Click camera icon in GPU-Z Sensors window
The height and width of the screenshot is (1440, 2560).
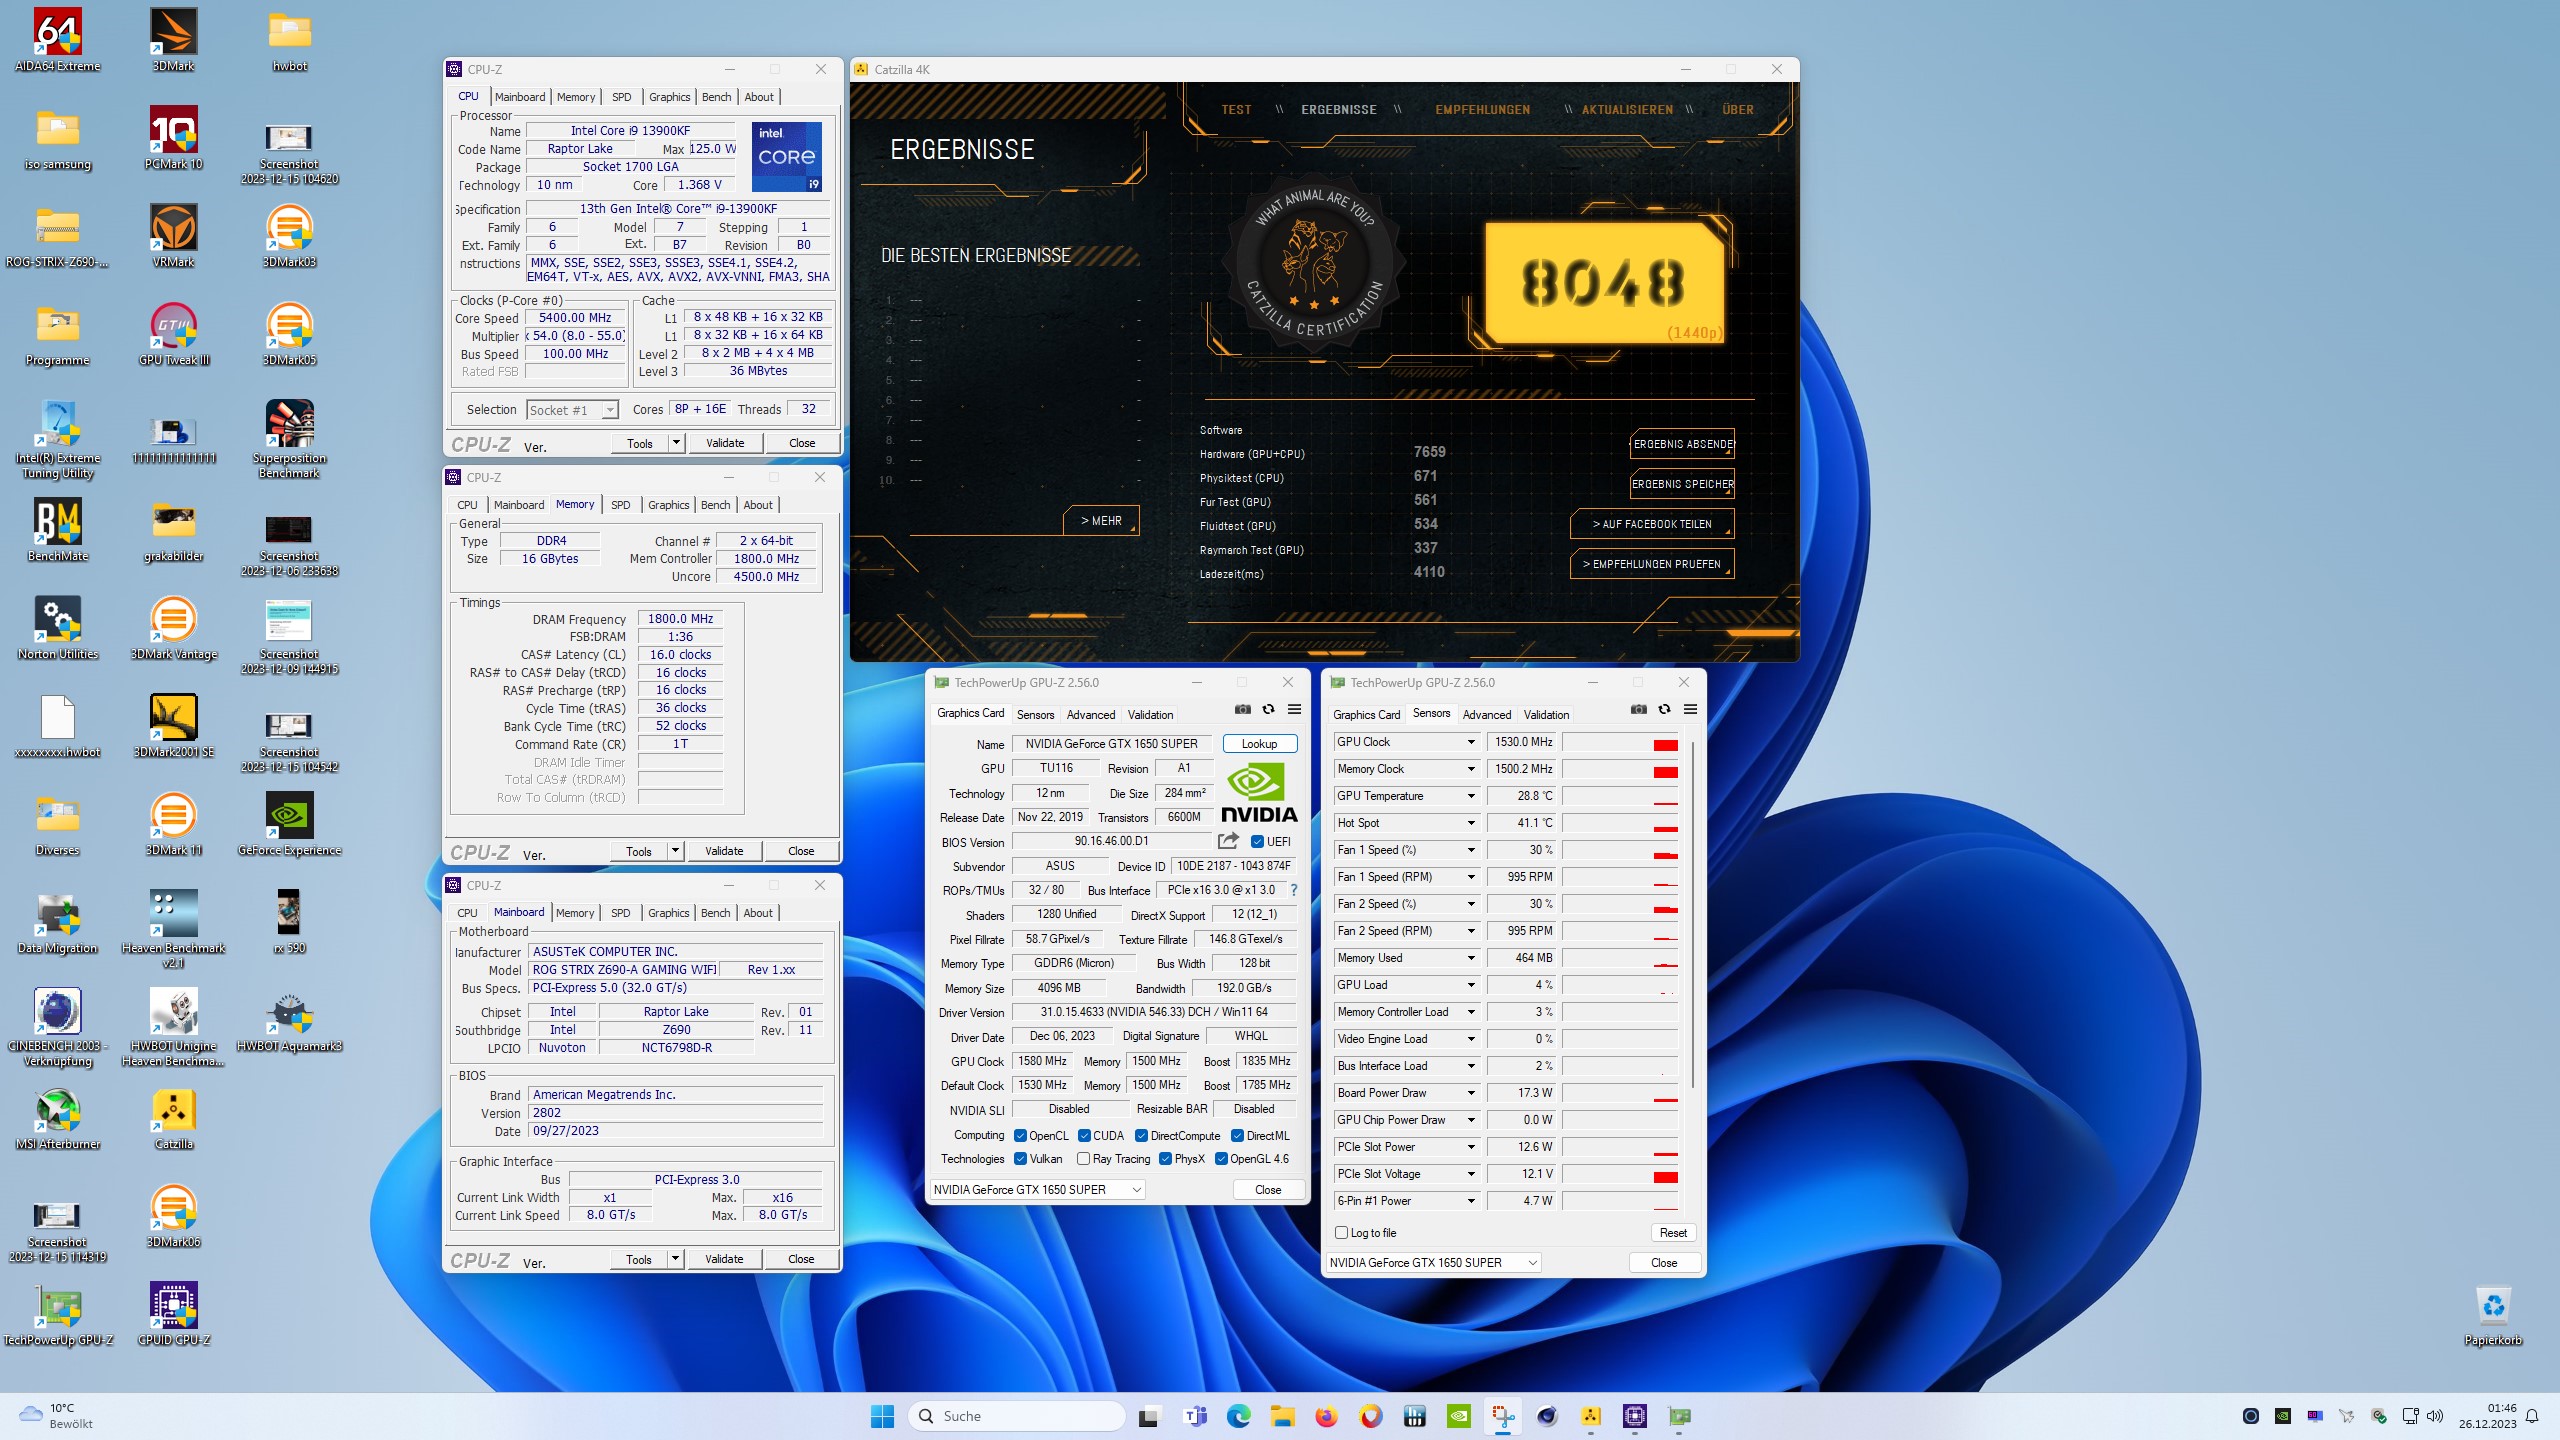tap(1638, 710)
